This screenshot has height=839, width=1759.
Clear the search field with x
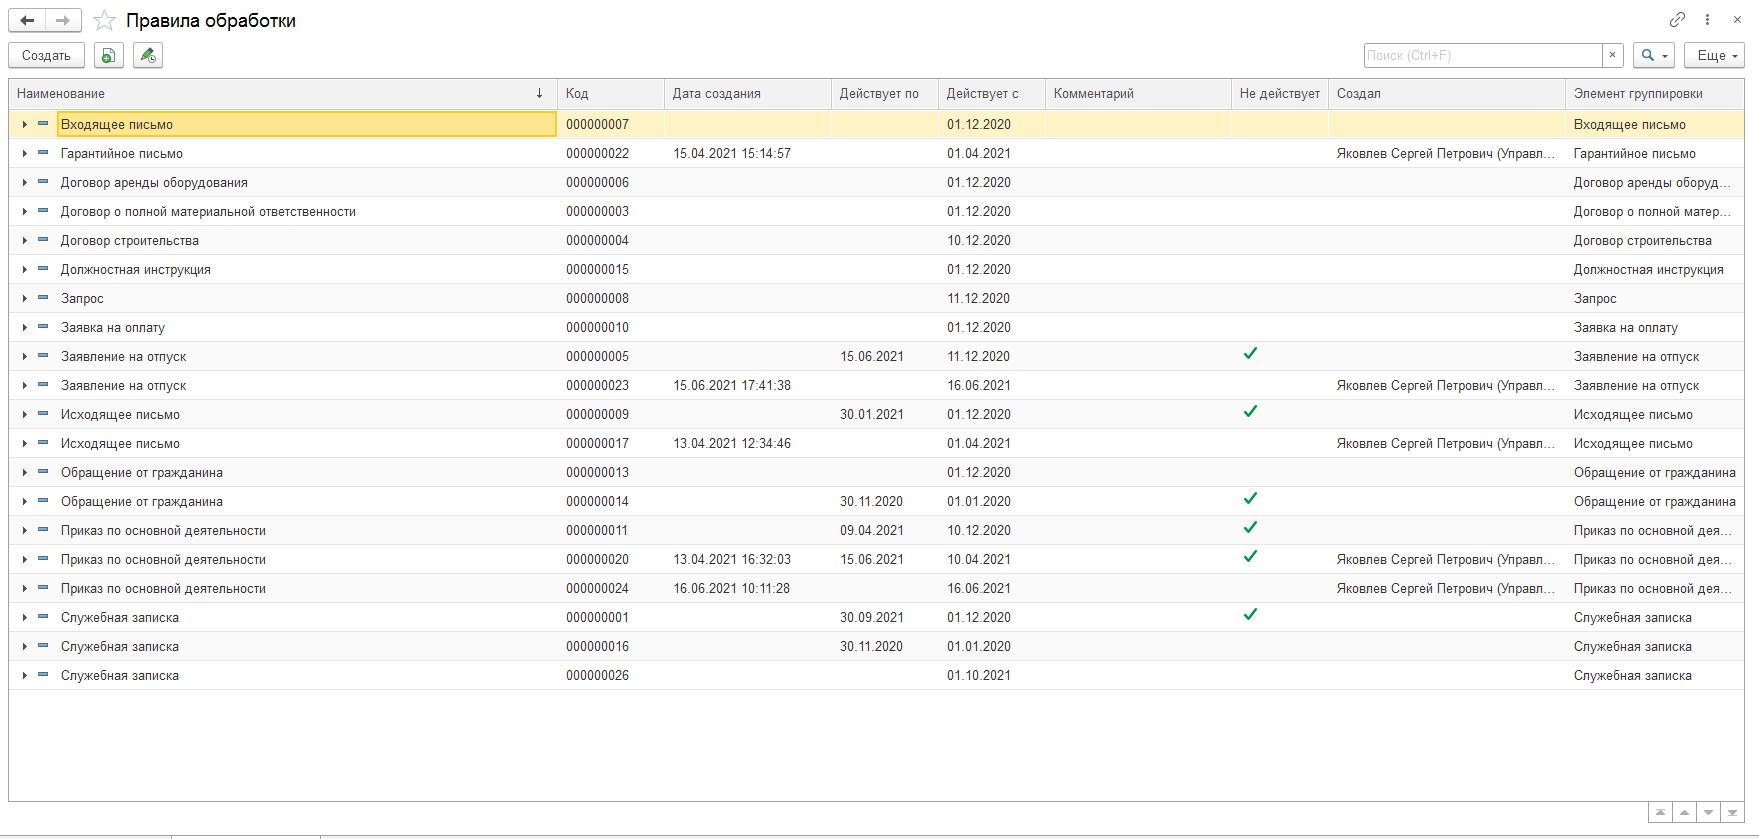(x=1612, y=55)
